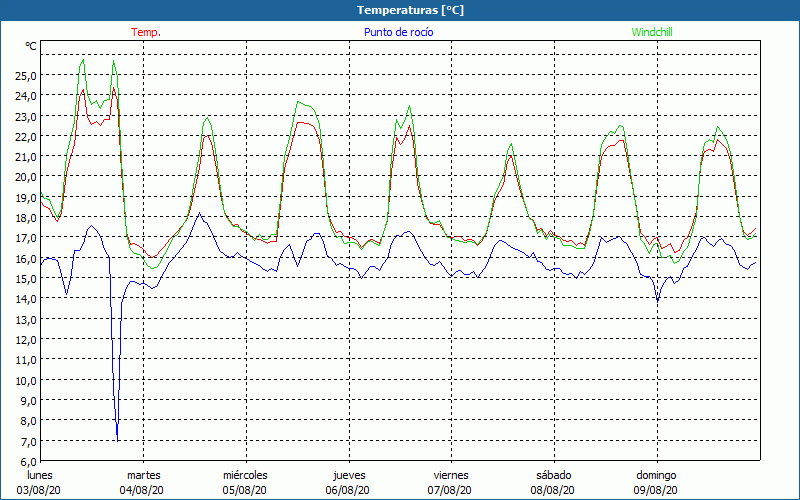Click the '18,0' y-axis value
Viewport: 800px width, 500px height.
click(x=26, y=218)
